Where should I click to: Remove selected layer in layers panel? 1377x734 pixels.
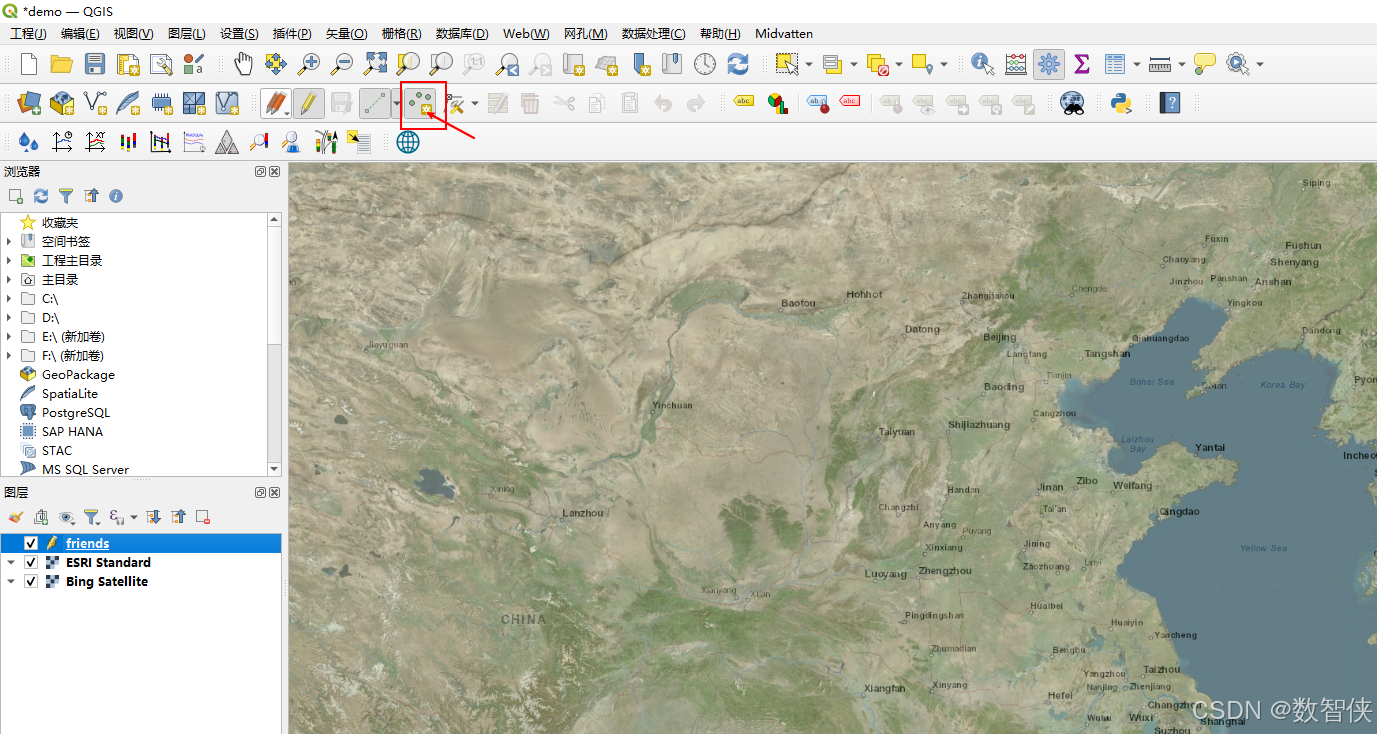click(x=203, y=517)
